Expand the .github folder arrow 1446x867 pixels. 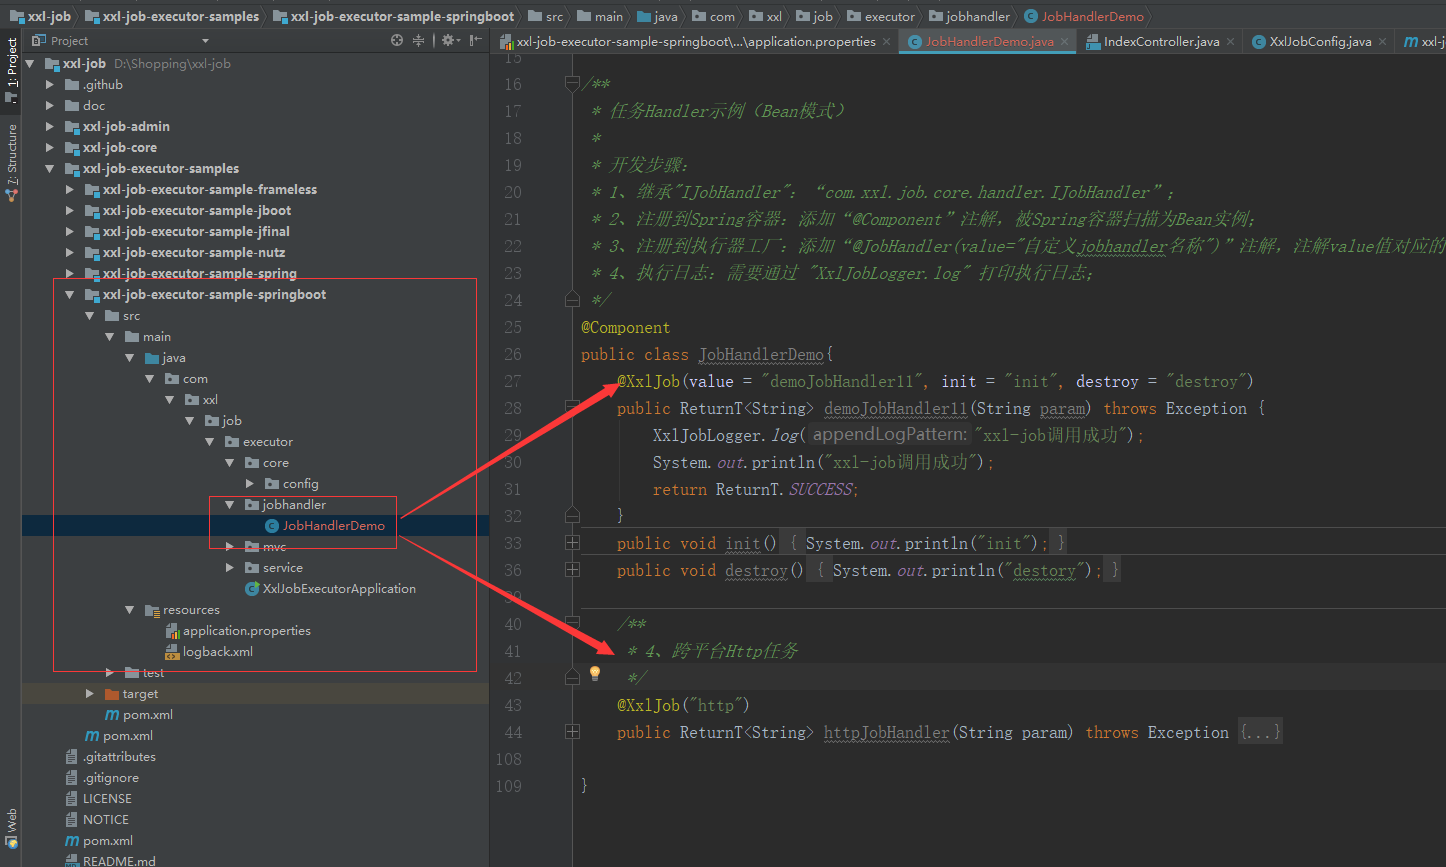pos(50,85)
